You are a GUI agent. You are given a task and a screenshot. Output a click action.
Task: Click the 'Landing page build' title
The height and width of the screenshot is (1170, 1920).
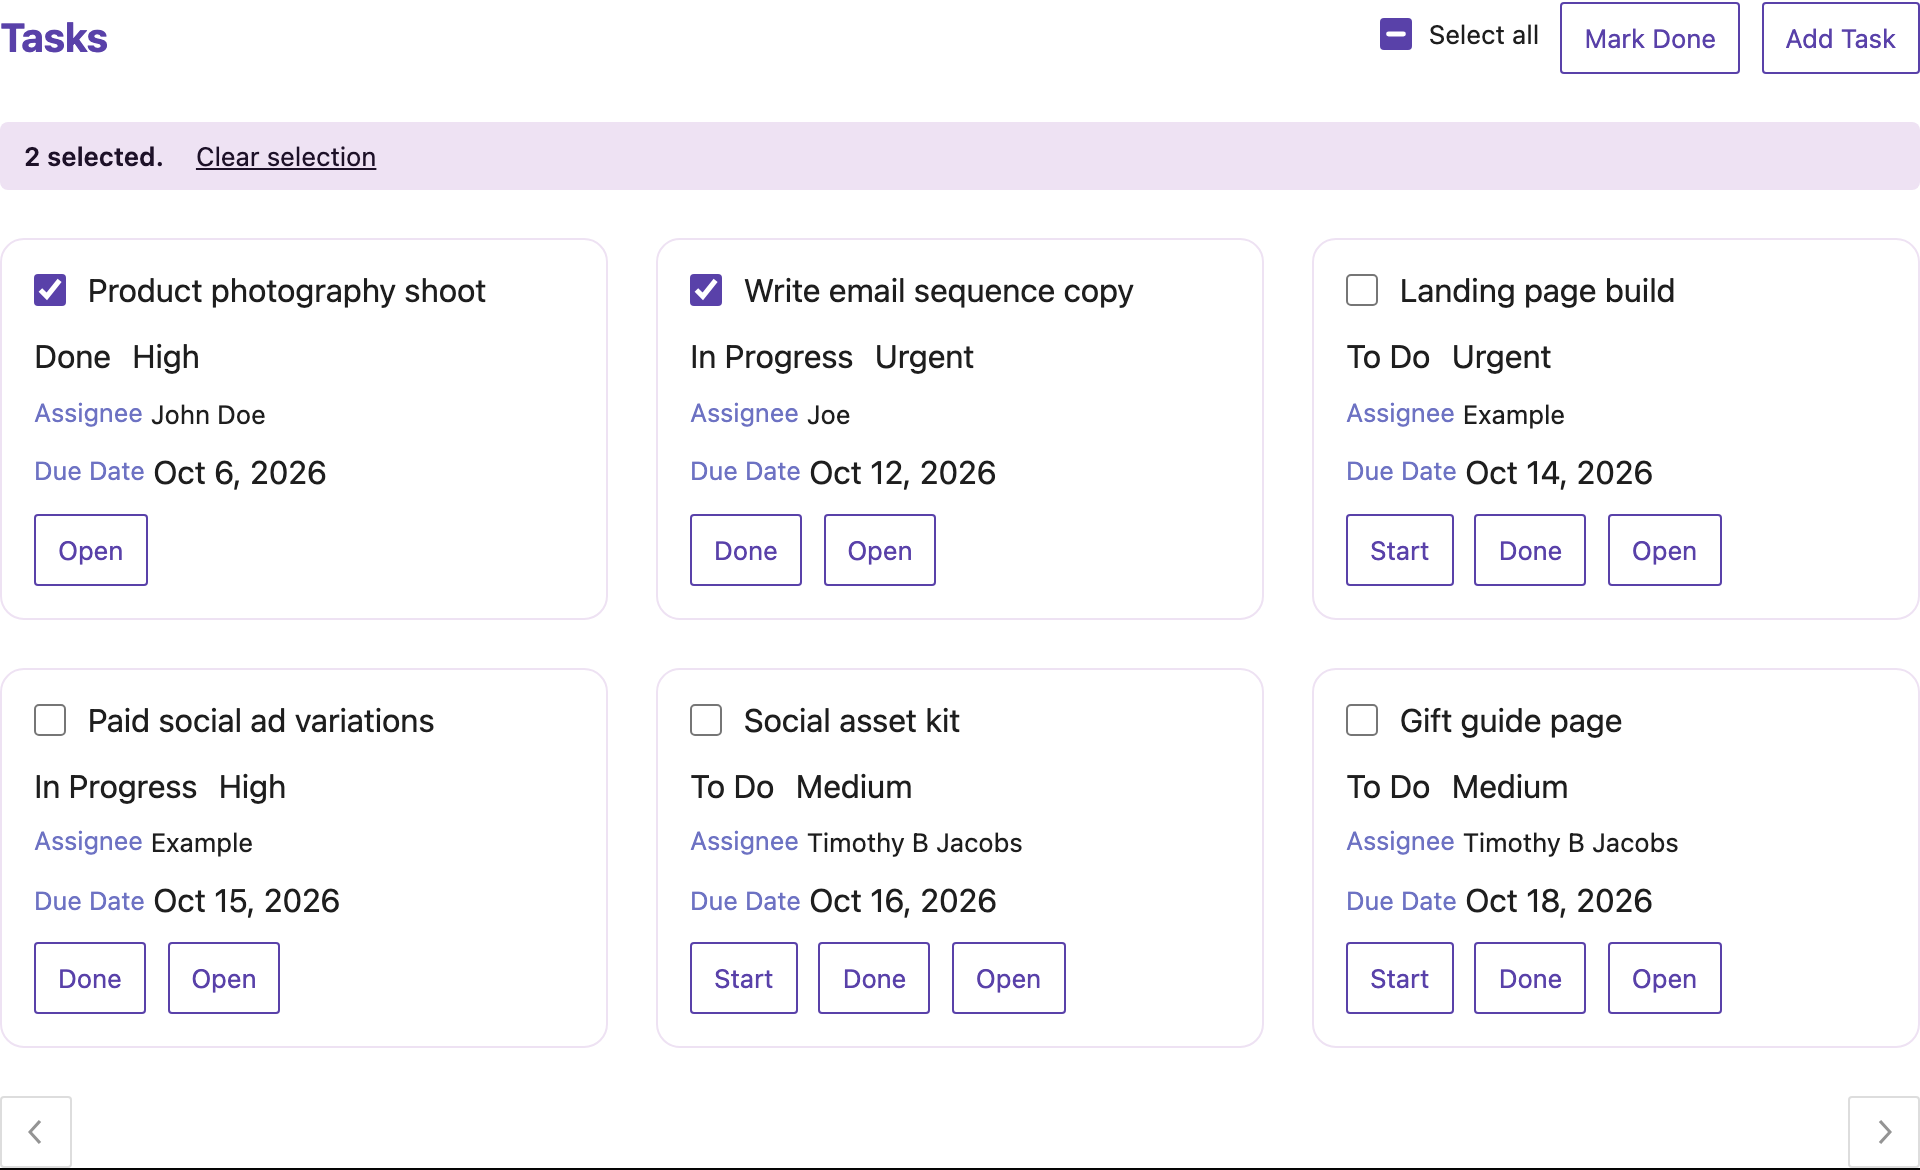[x=1537, y=291]
